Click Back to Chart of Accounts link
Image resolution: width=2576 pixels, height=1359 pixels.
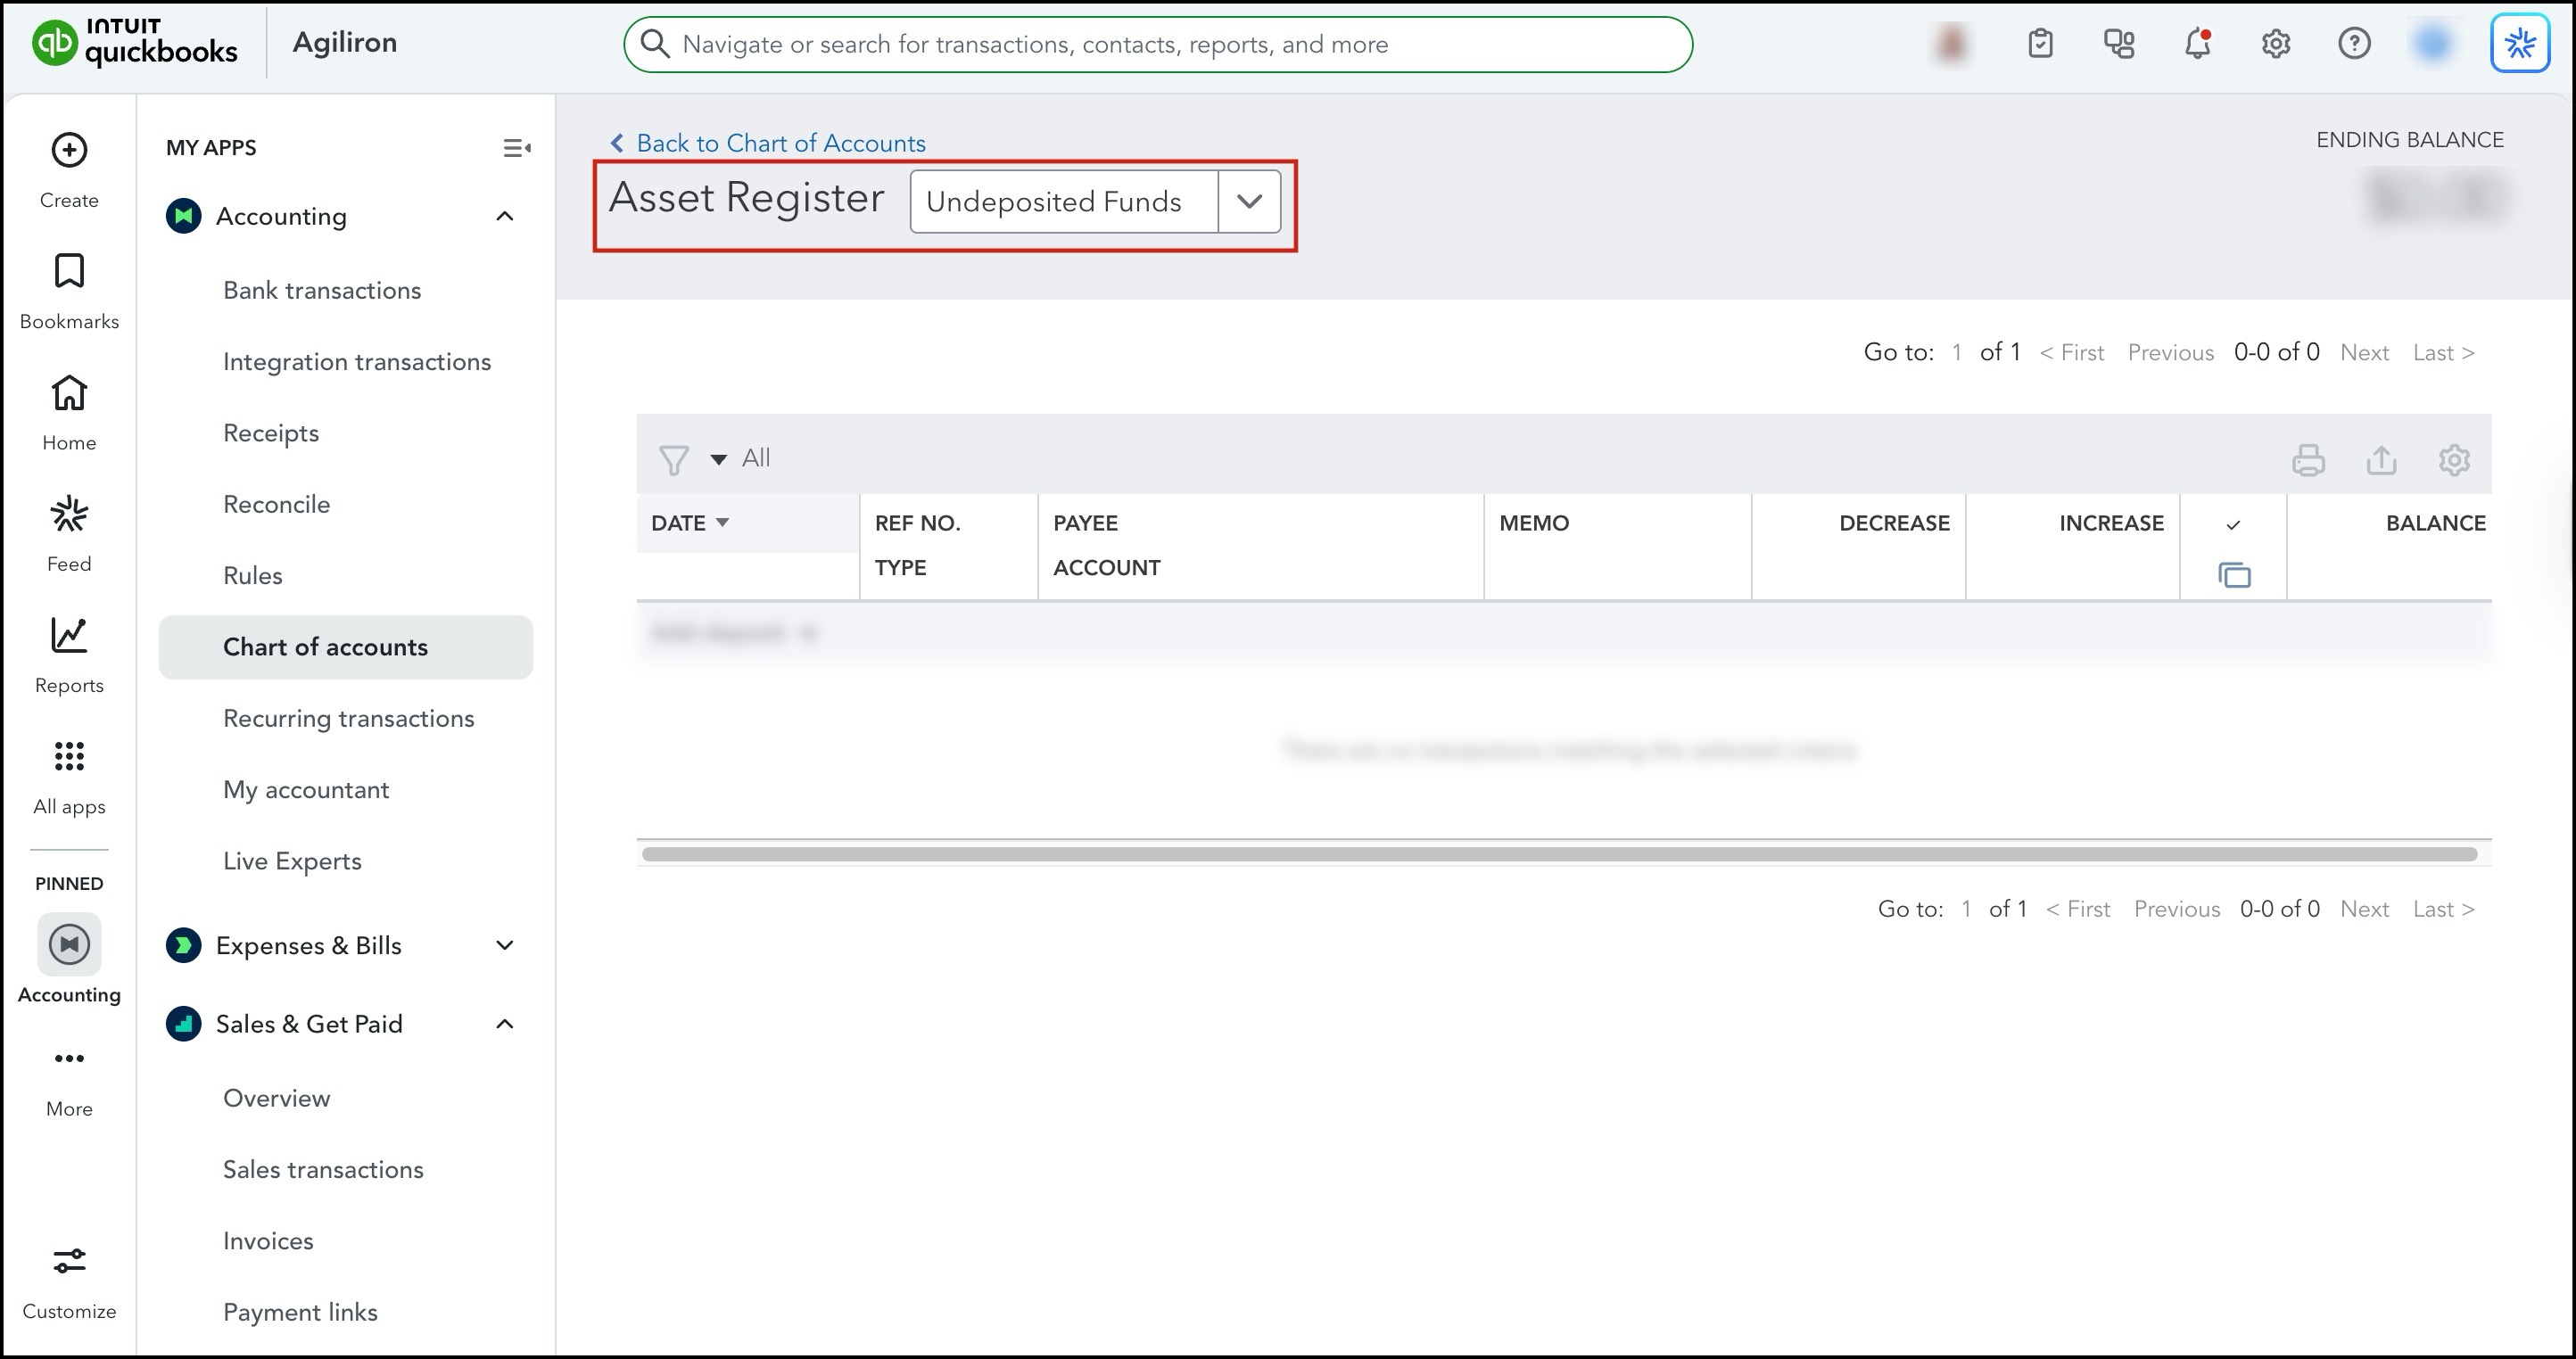[x=780, y=143]
